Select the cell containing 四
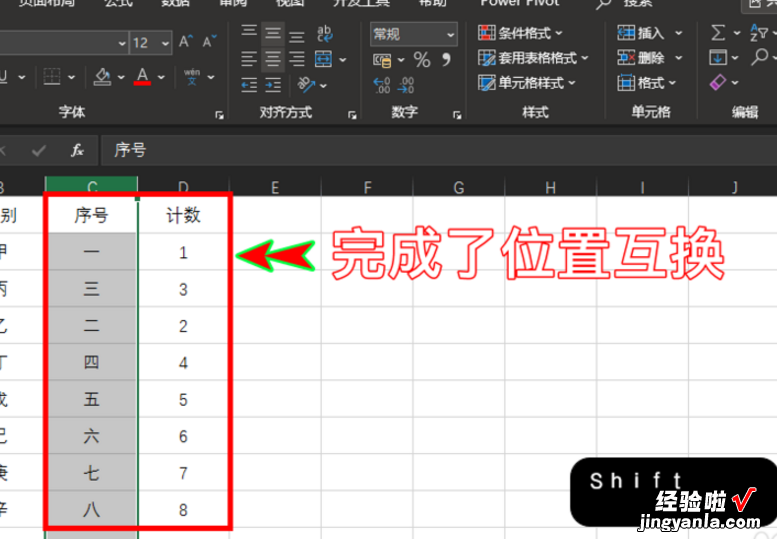The image size is (777, 539). coord(91,362)
